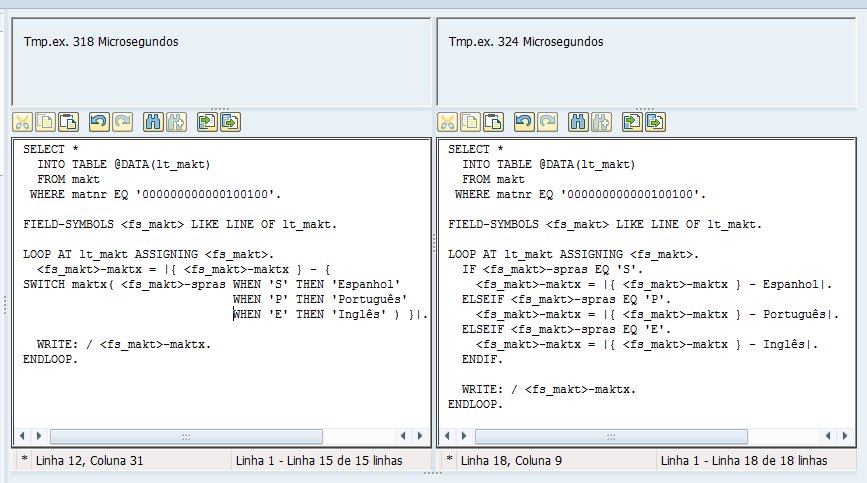Click 'IF <fs_makt>-spras EQ 'S'.' line
Viewport: 867px width, 483px height.
552,269
